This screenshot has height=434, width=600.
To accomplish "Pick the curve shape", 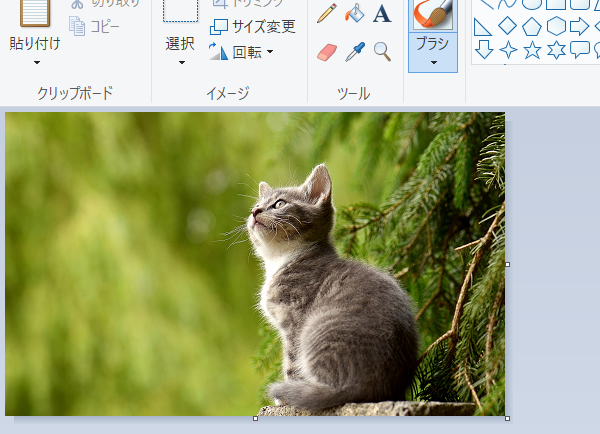I will (508, 4).
